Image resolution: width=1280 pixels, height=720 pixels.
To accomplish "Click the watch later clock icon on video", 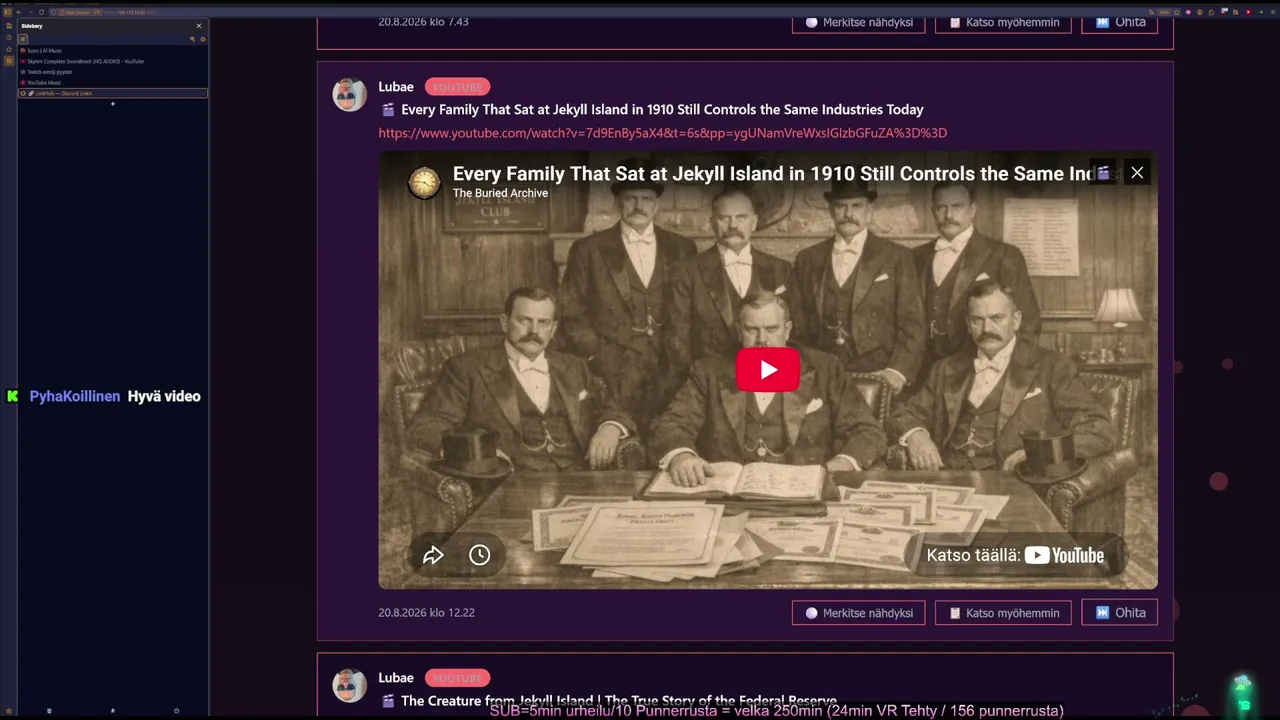I will (480, 555).
